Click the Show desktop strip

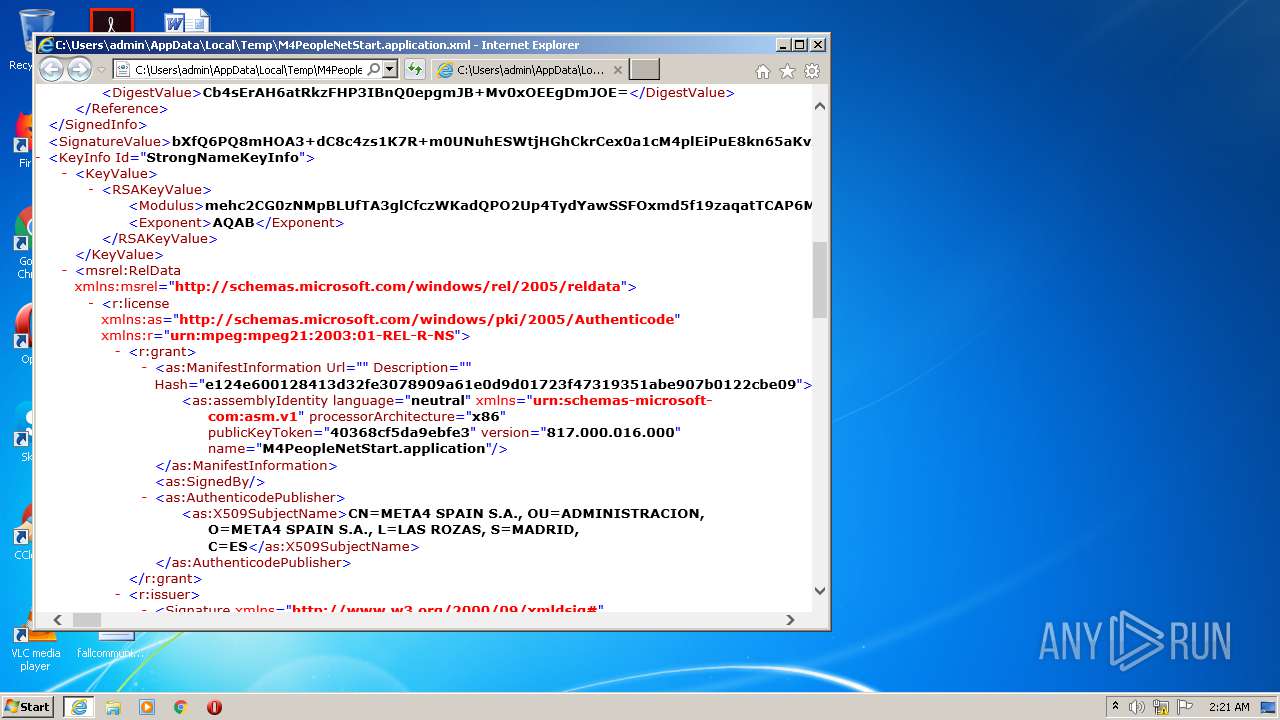pos(1269,706)
